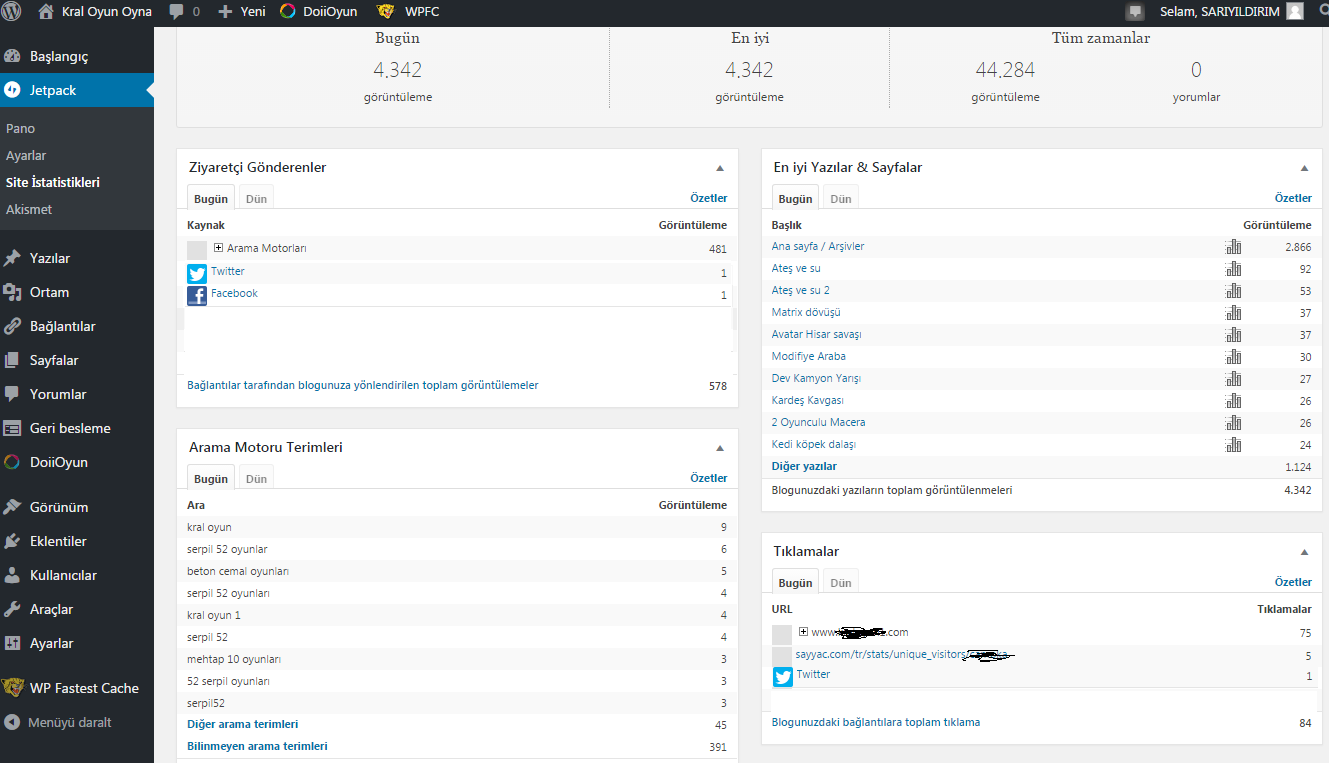Open Ayarlar submenu under Jetpack
The height and width of the screenshot is (763, 1329).
[x=26, y=156]
